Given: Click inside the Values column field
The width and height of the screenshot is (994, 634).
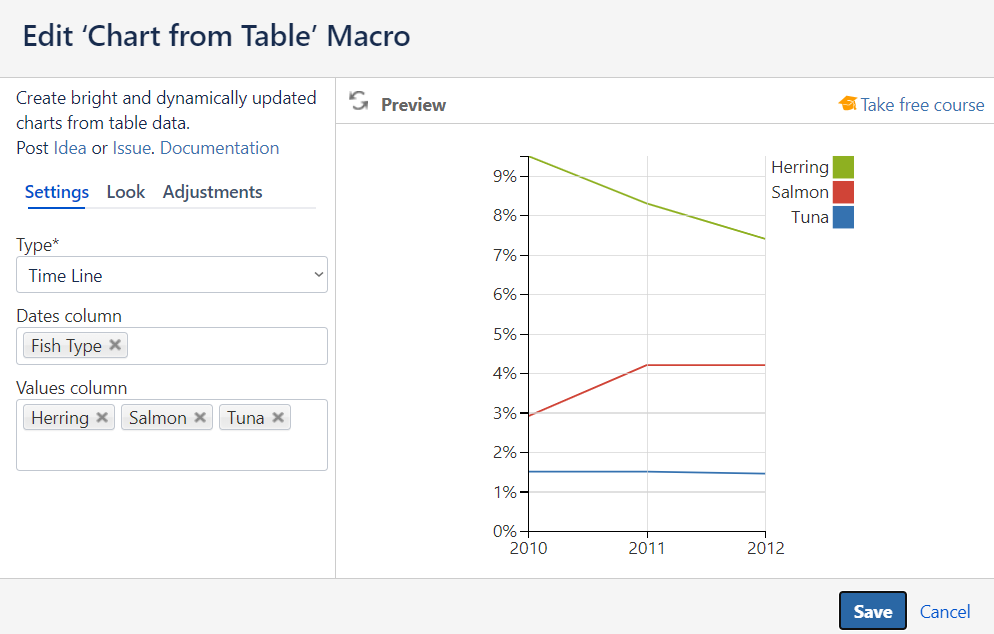Looking at the screenshot, I should pos(172,451).
